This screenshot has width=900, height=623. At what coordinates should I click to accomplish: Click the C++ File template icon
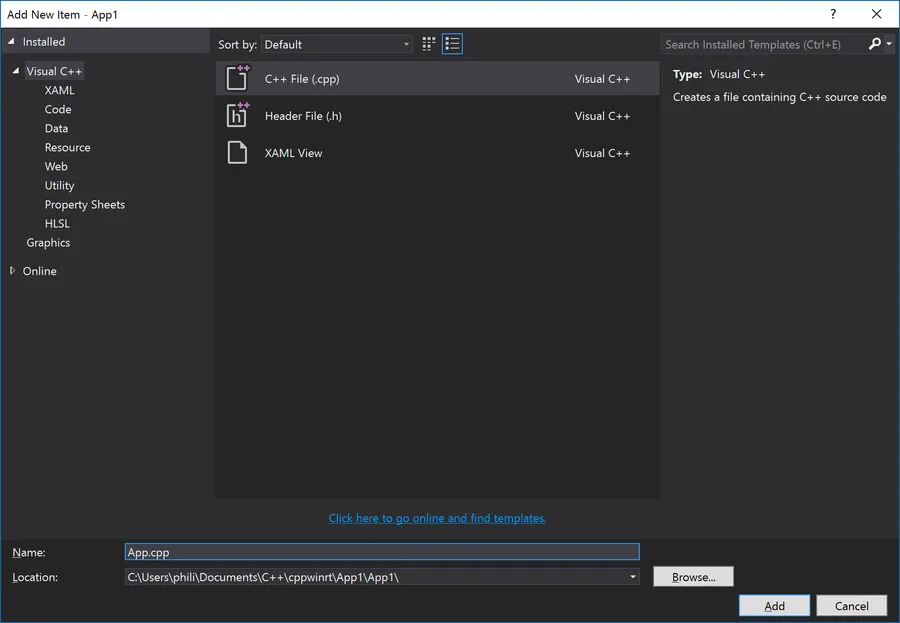237,78
